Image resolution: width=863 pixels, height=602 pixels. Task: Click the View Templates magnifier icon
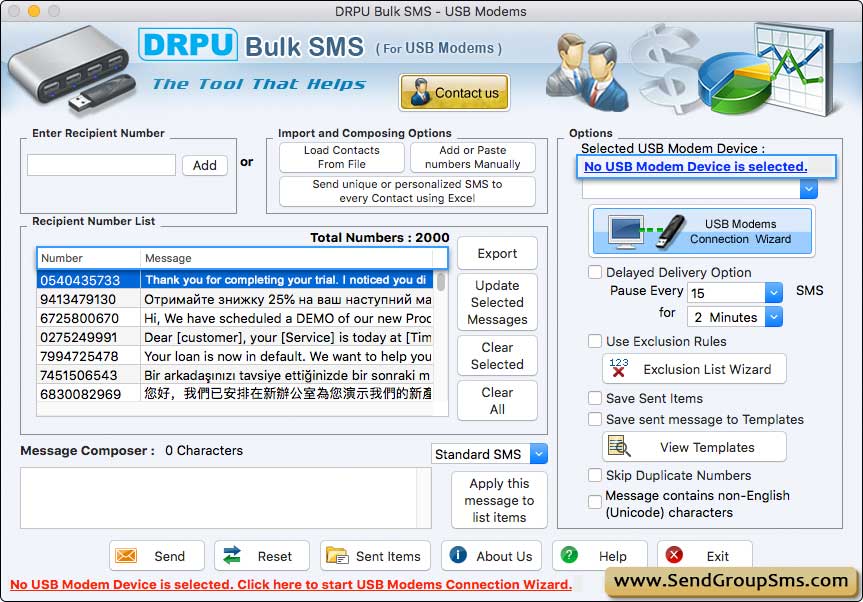pyautogui.click(x=619, y=447)
